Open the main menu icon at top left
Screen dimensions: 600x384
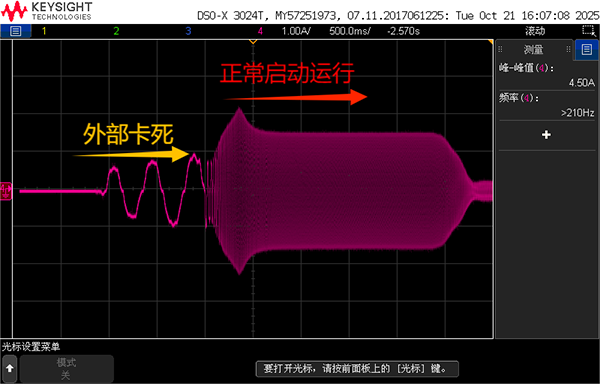pos(15,31)
